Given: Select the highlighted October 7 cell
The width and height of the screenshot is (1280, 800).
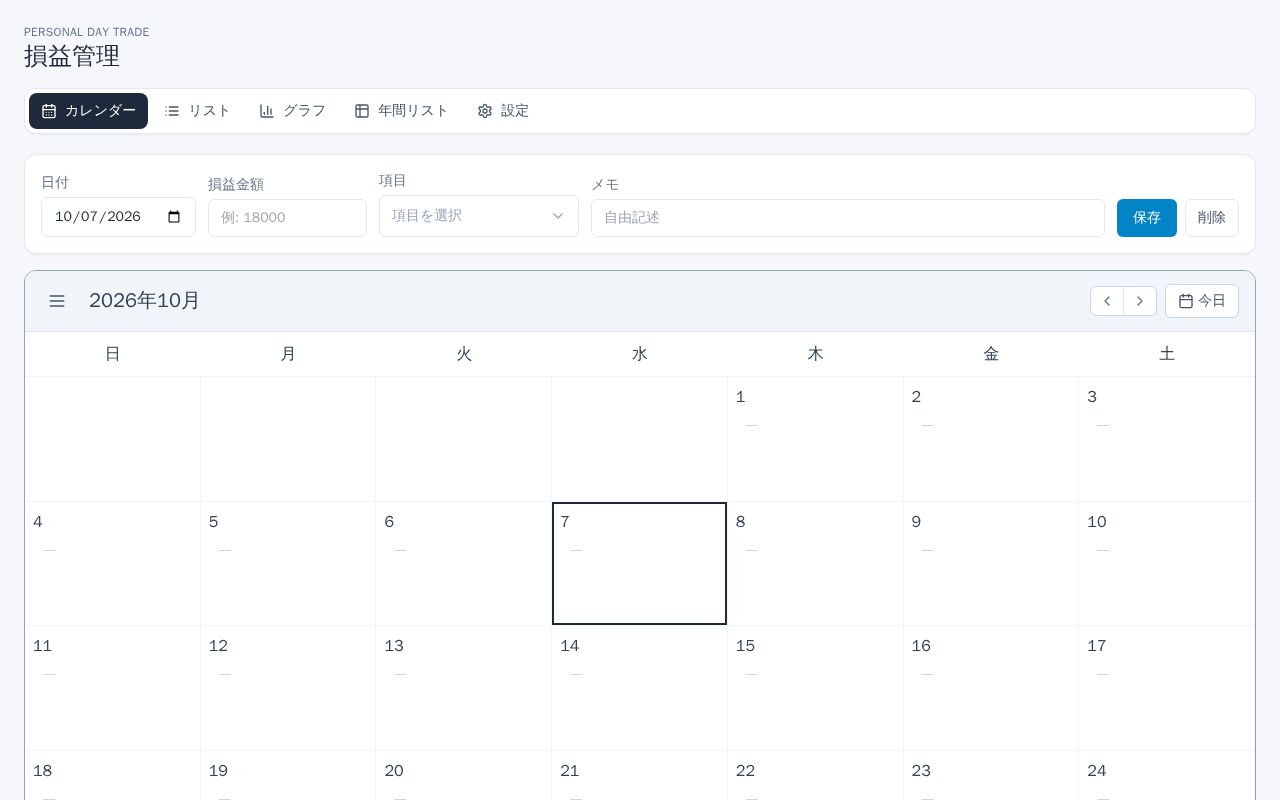Looking at the screenshot, I should [x=640, y=564].
